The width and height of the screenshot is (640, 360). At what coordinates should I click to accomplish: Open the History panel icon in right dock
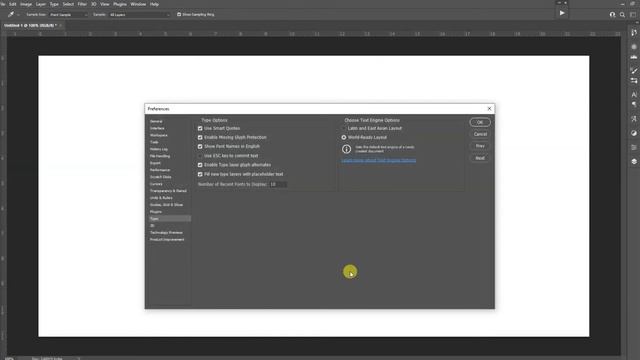pos(634,33)
